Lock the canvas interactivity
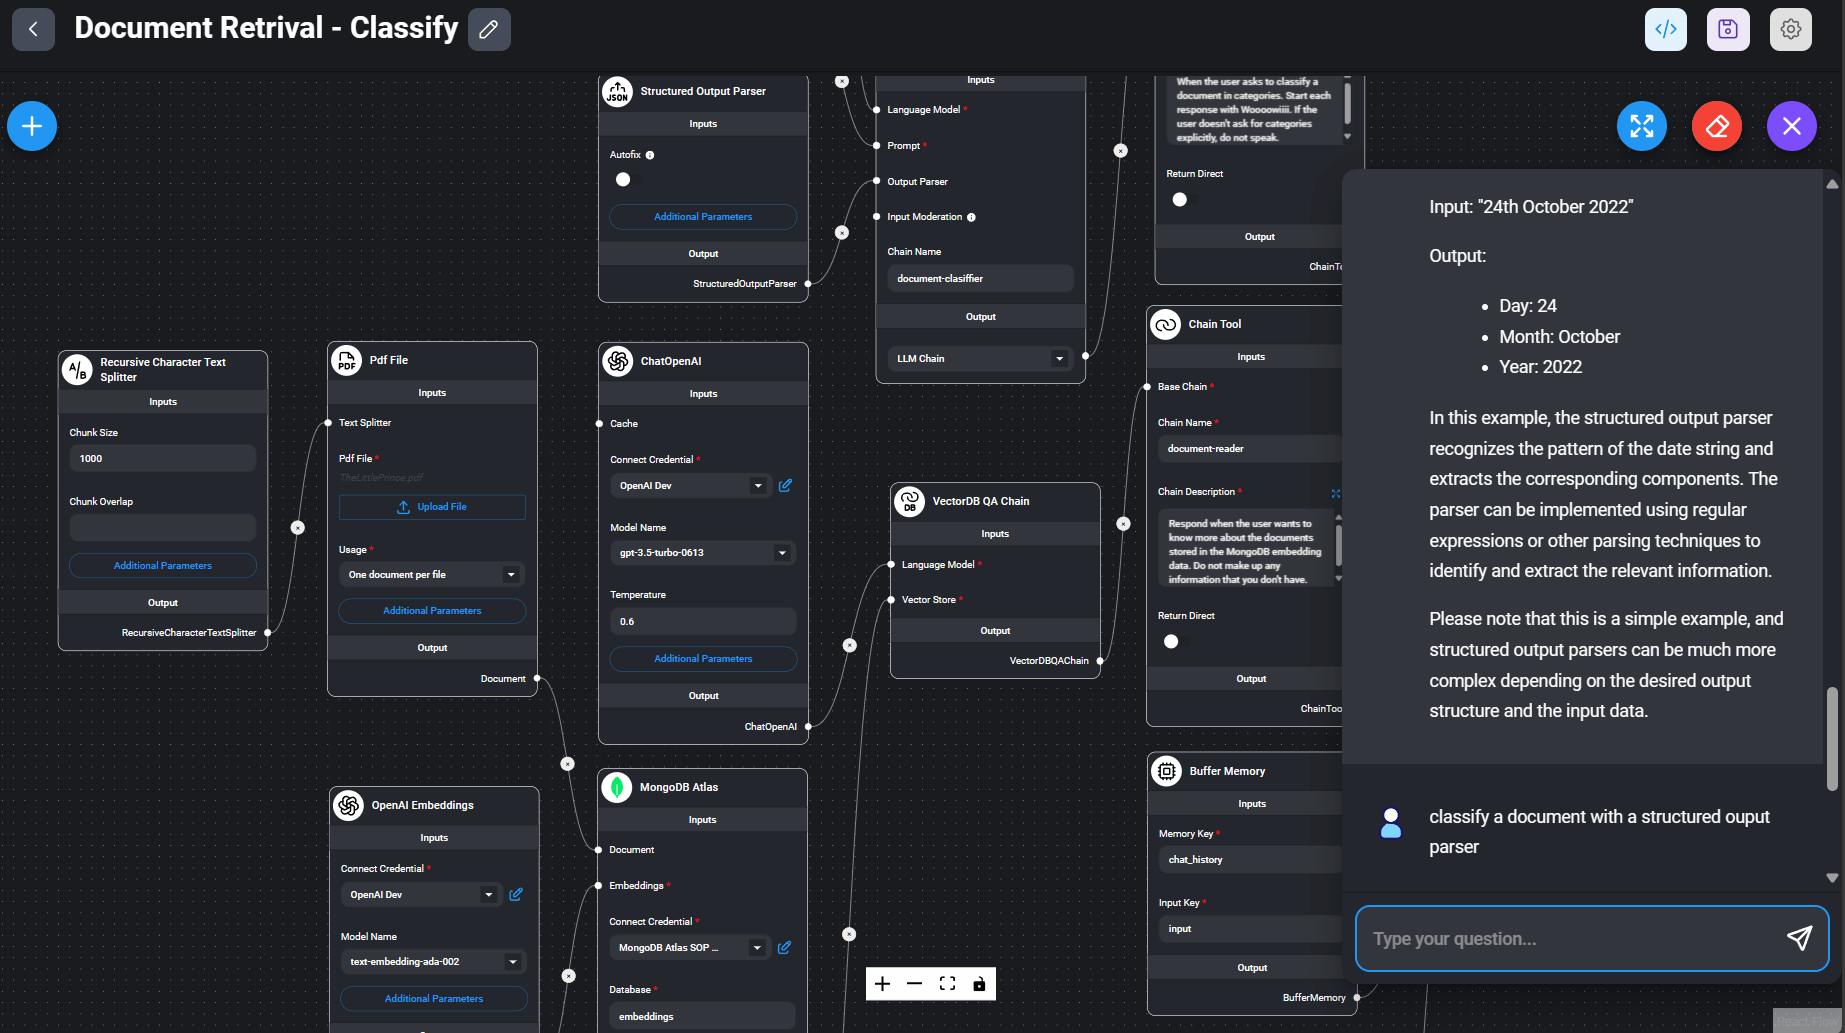Viewport: 1845px width, 1033px height. tap(979, 984)
